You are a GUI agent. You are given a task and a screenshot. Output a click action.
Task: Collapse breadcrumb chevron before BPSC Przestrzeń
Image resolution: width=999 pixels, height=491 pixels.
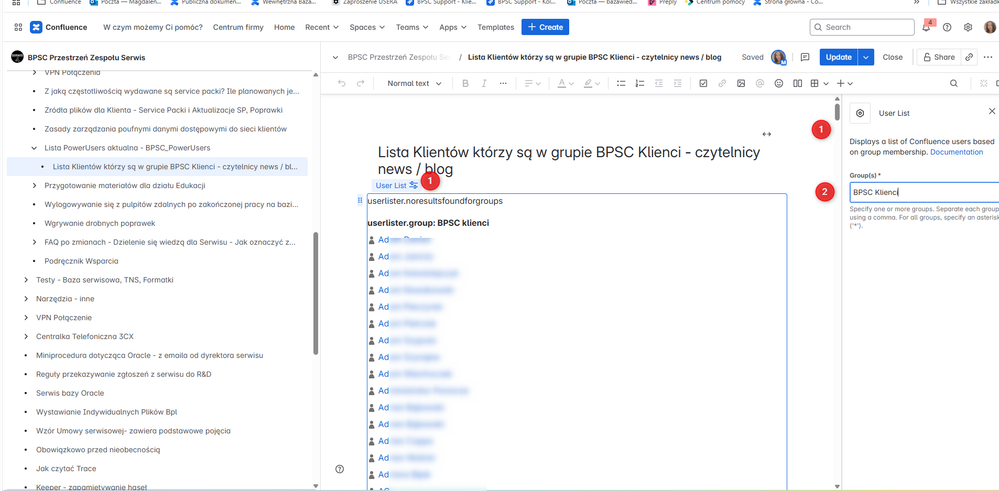[x=335, y=57]
